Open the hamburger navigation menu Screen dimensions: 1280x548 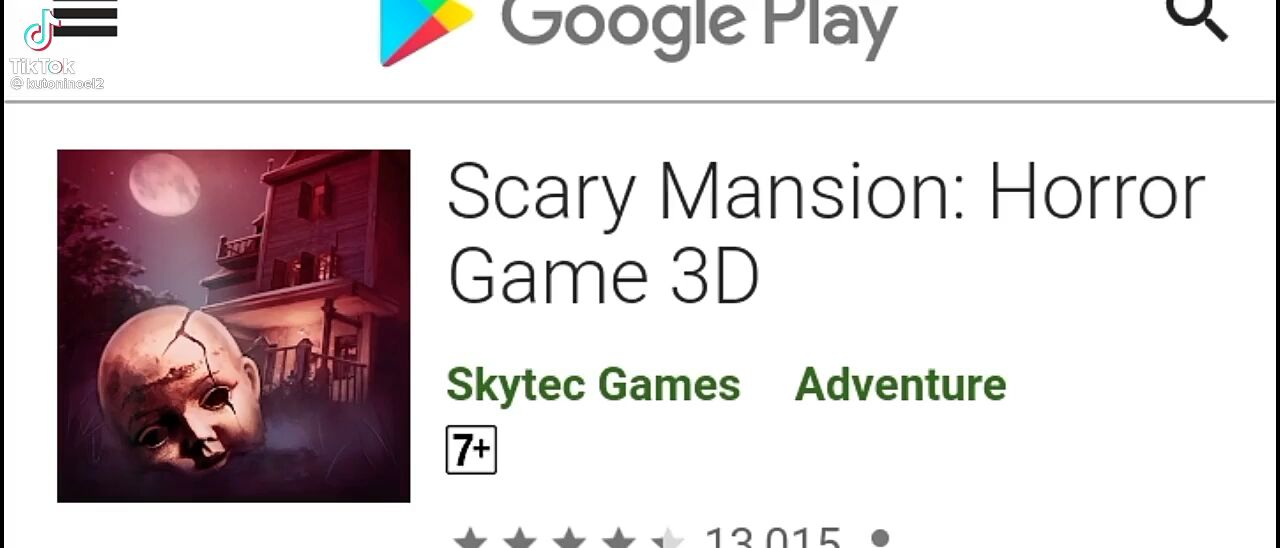(x=85, y=18)
